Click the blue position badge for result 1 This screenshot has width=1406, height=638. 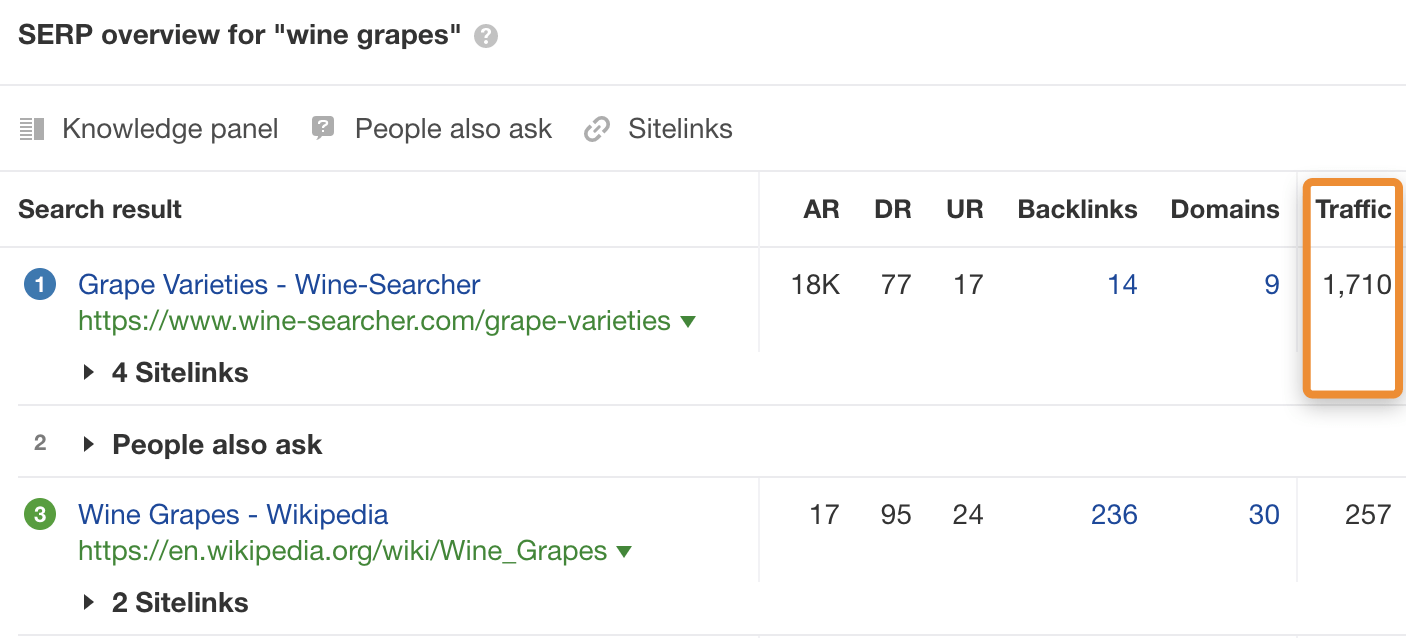(x=39, y=284)
